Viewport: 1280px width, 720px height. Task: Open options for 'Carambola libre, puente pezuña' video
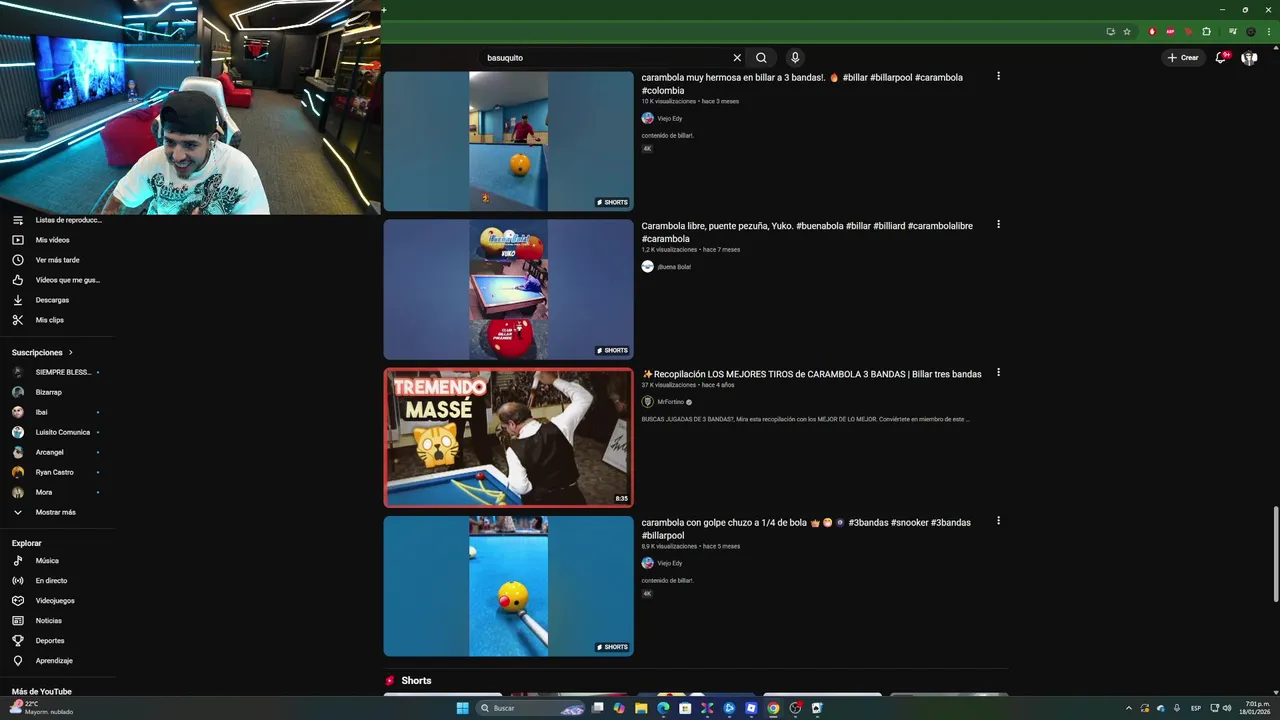[x=998, y=224]
